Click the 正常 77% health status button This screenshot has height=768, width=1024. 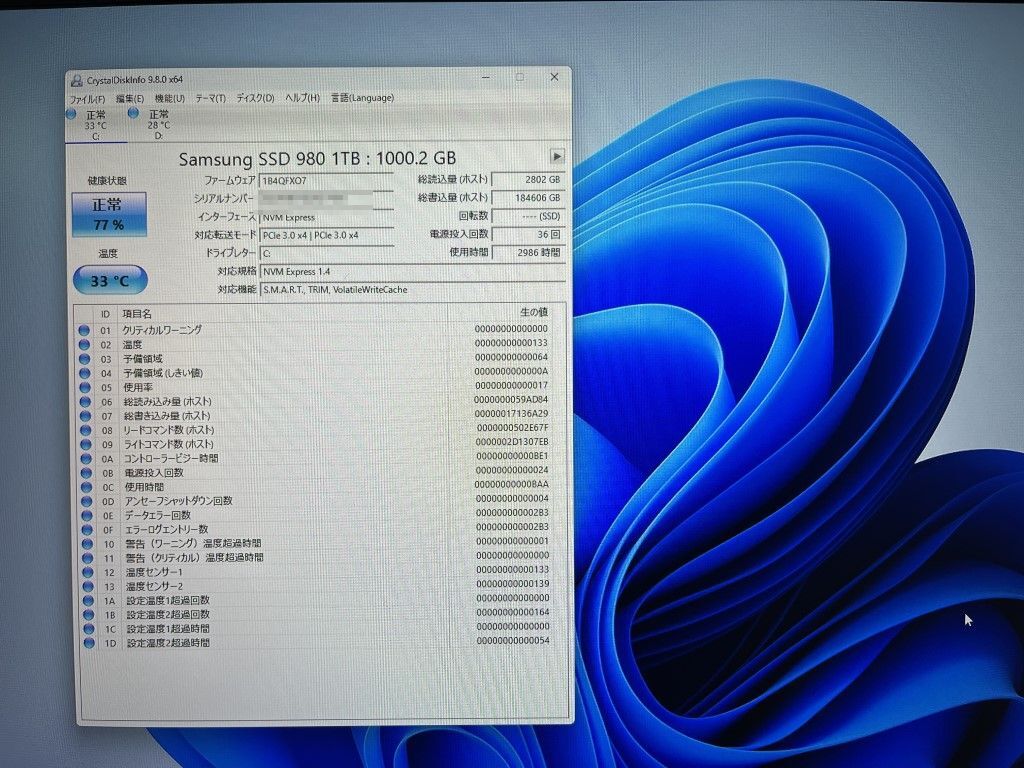tap(111, 212)
